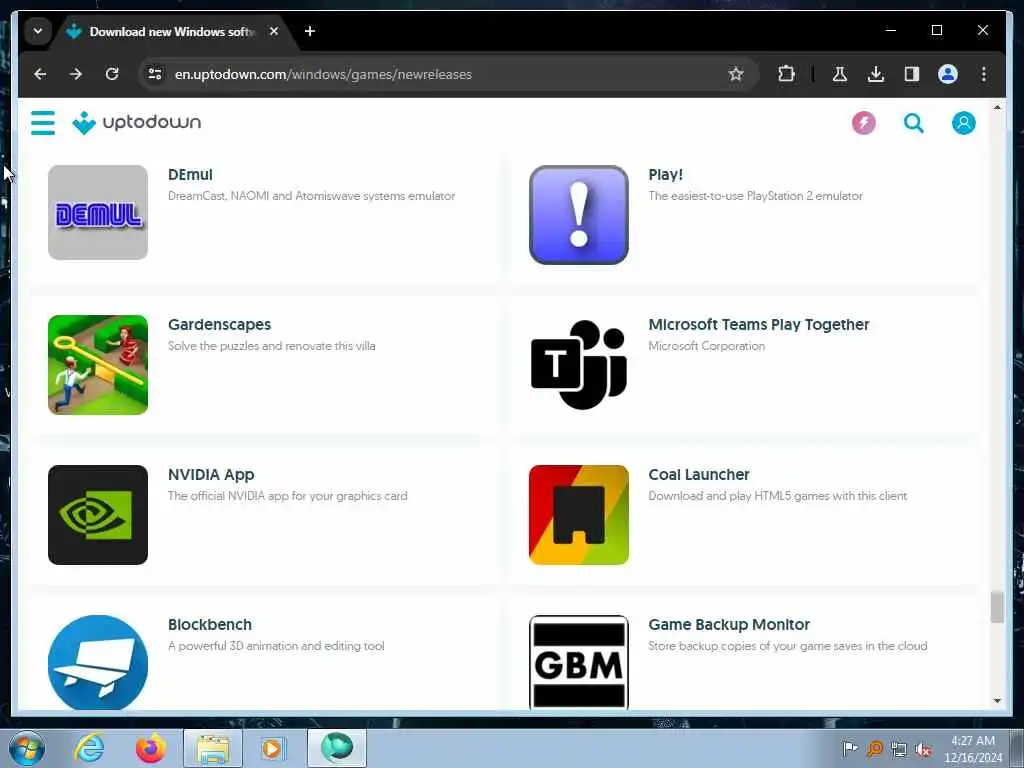This screenshot has width=1024, height=768.
Task: Click 'Solve the puzzles and renovate this villa'
Action: click(x=272, y=346)
